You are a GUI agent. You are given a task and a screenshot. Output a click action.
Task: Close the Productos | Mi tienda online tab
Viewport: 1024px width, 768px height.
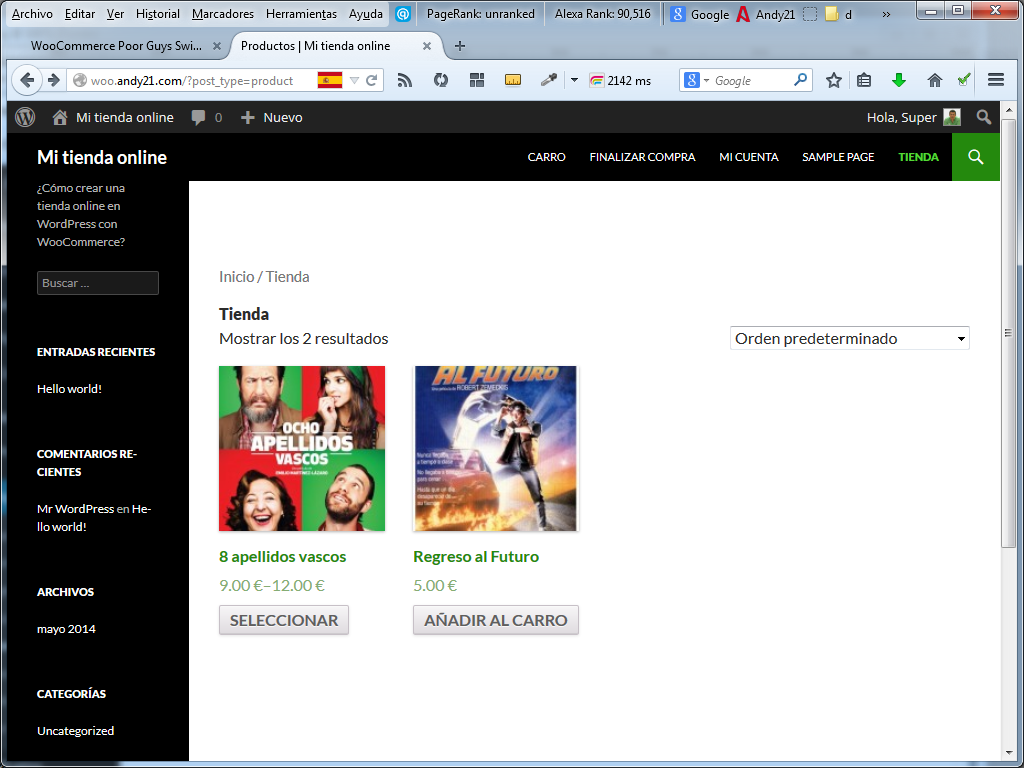426,46
